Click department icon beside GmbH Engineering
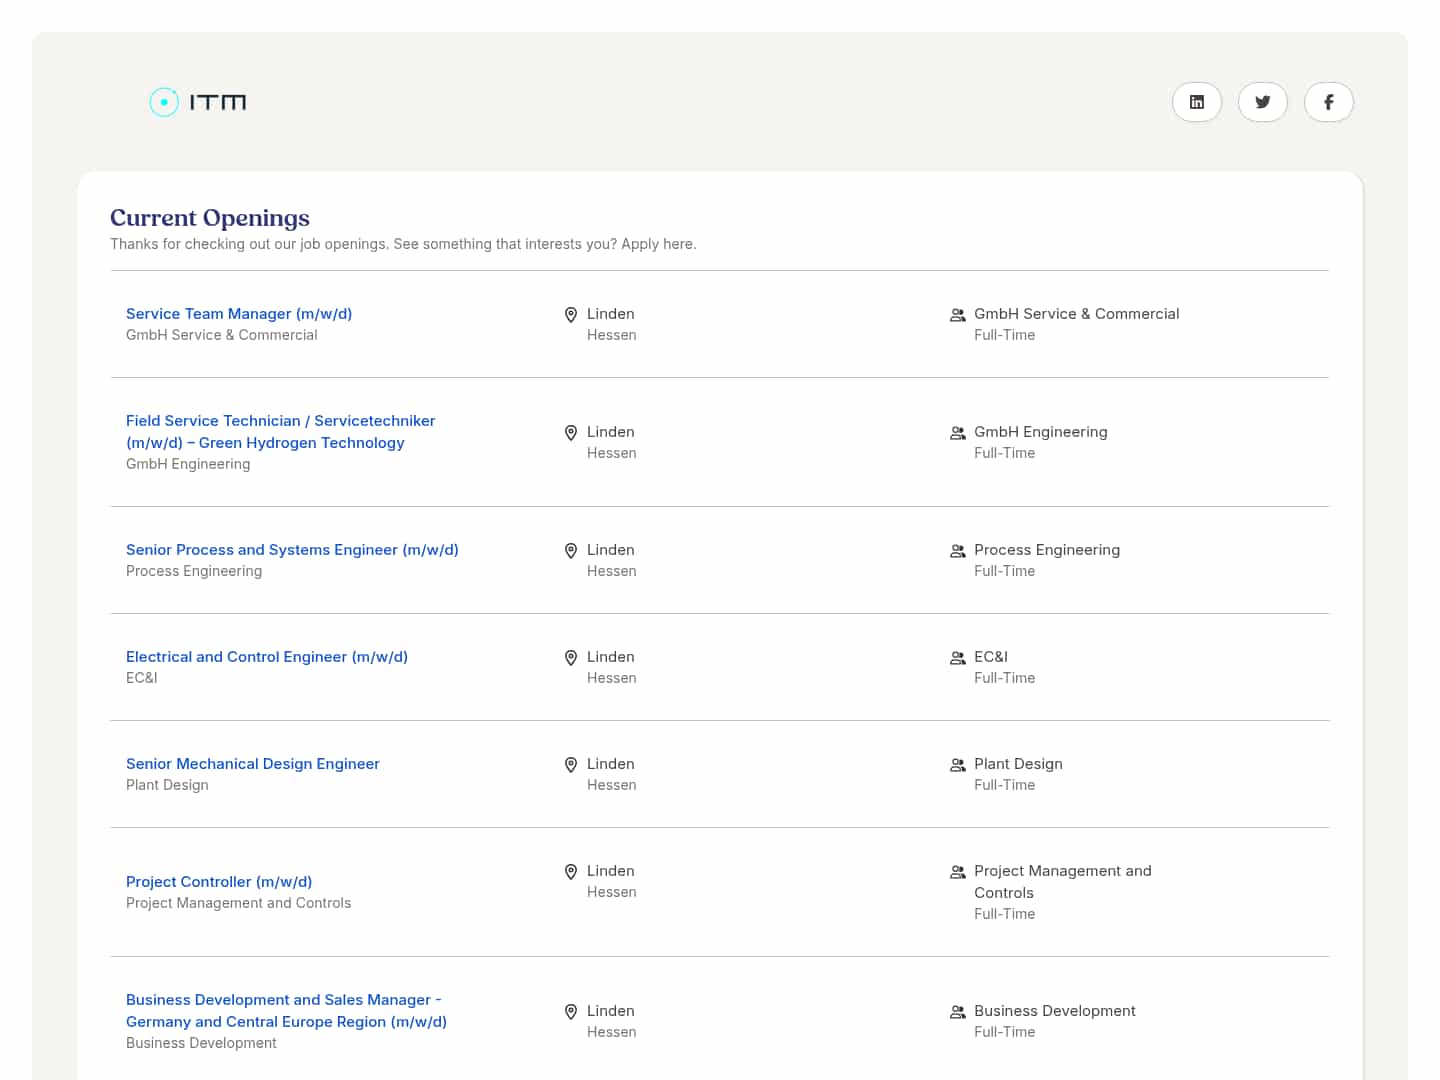 coord(957,433)
